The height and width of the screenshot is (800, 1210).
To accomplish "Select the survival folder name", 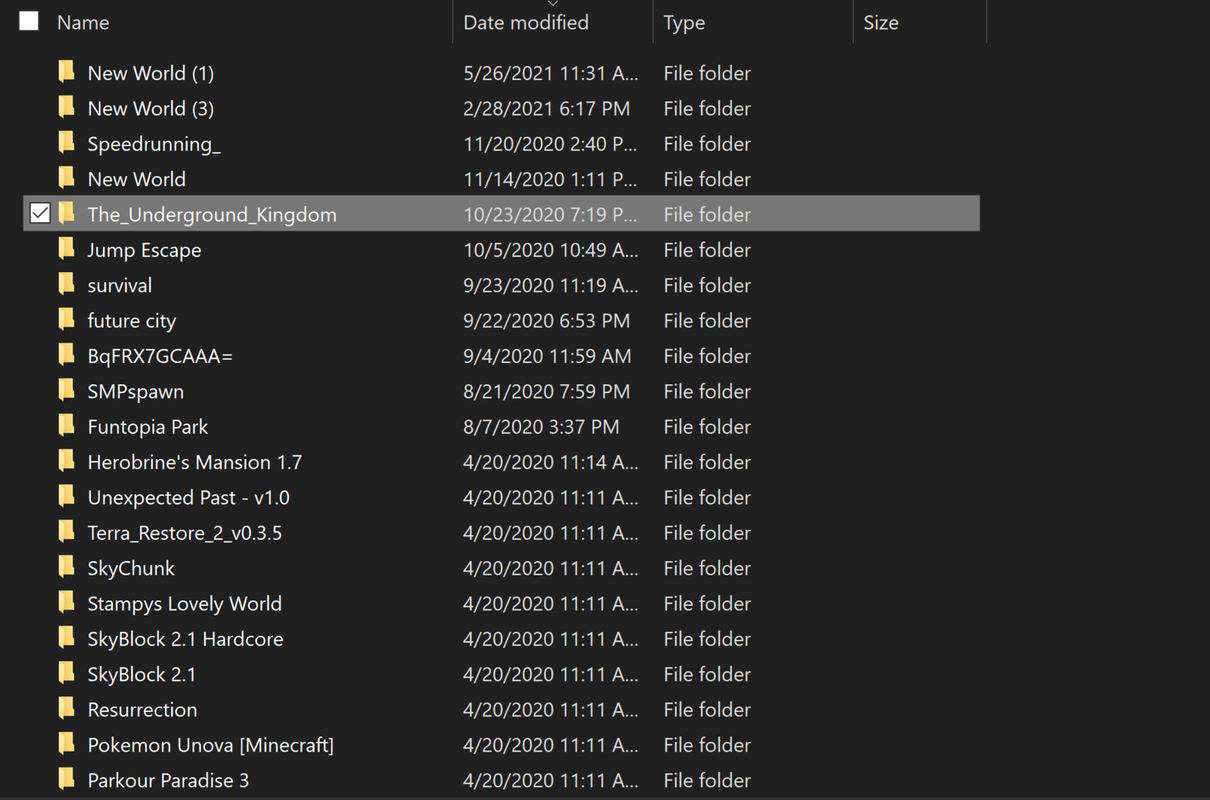I will click(120, 285).
